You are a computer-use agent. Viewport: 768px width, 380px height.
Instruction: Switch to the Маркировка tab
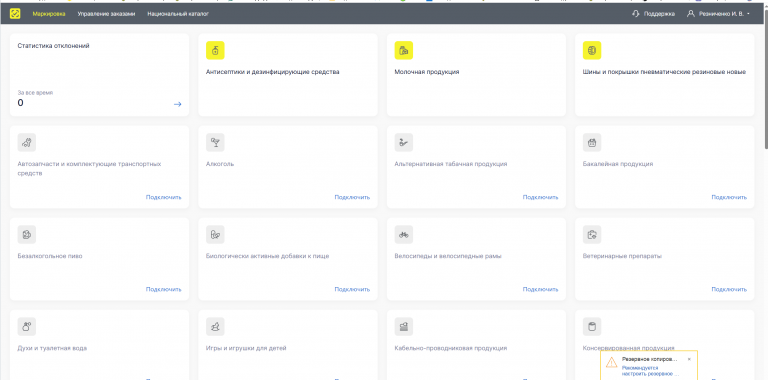click(x=49, y=14)
